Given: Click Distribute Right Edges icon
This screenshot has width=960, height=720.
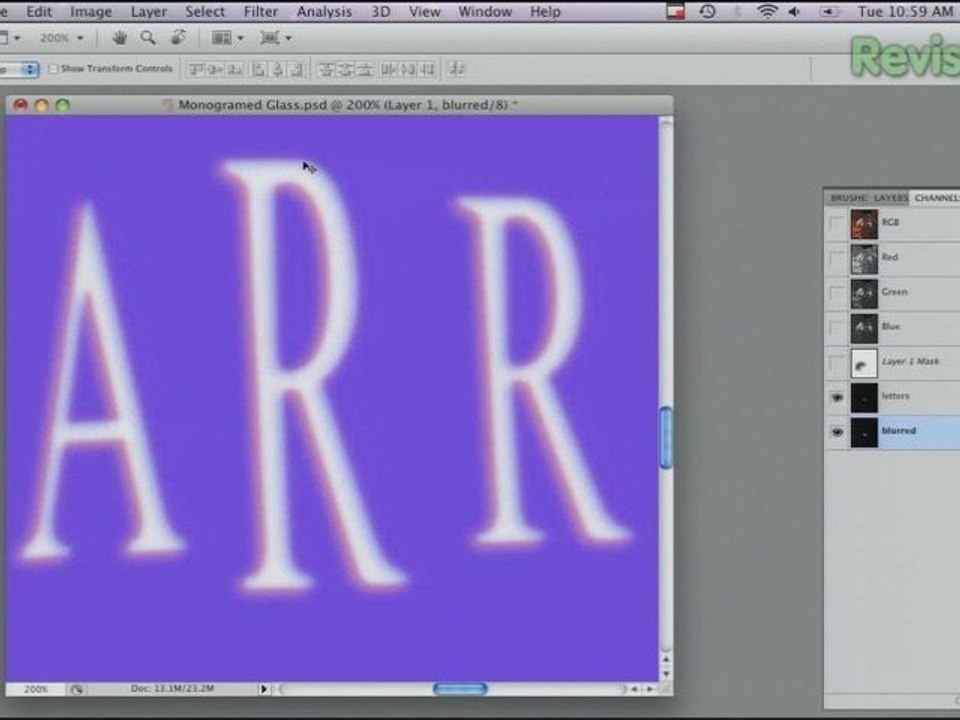Looking at the screenshot, I should click(428, 69).
